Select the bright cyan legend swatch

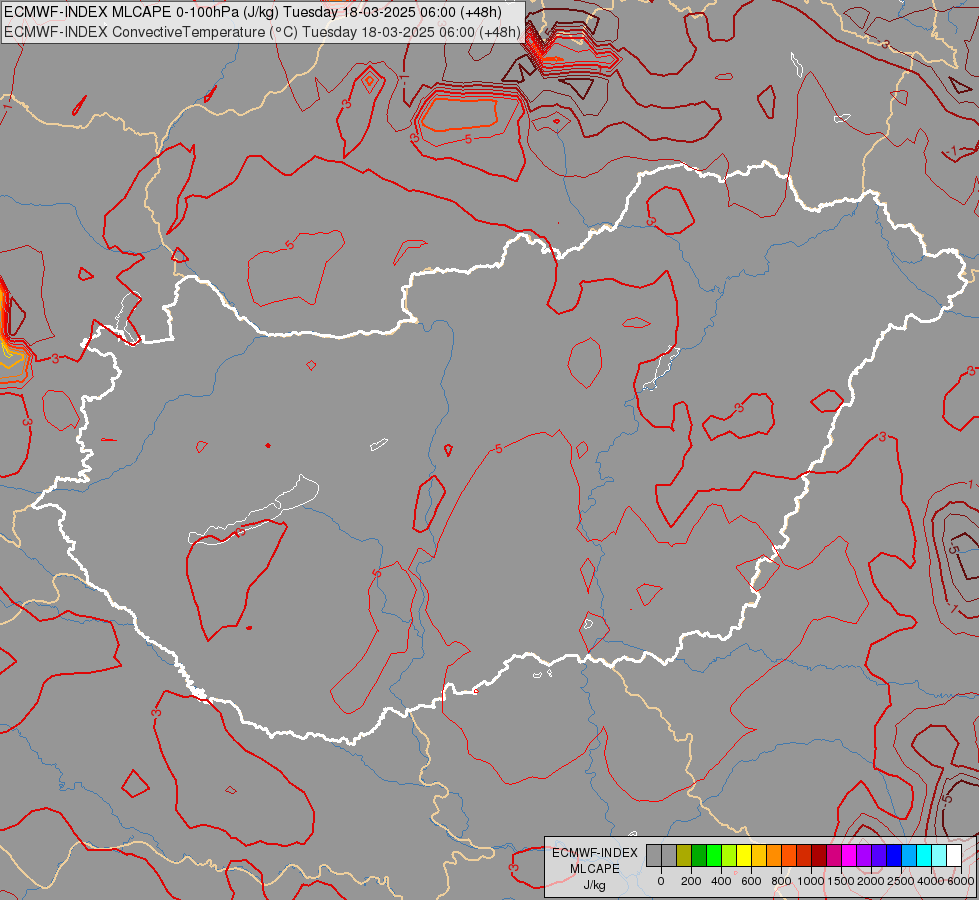pyautogui.click(x=925, y=856)
